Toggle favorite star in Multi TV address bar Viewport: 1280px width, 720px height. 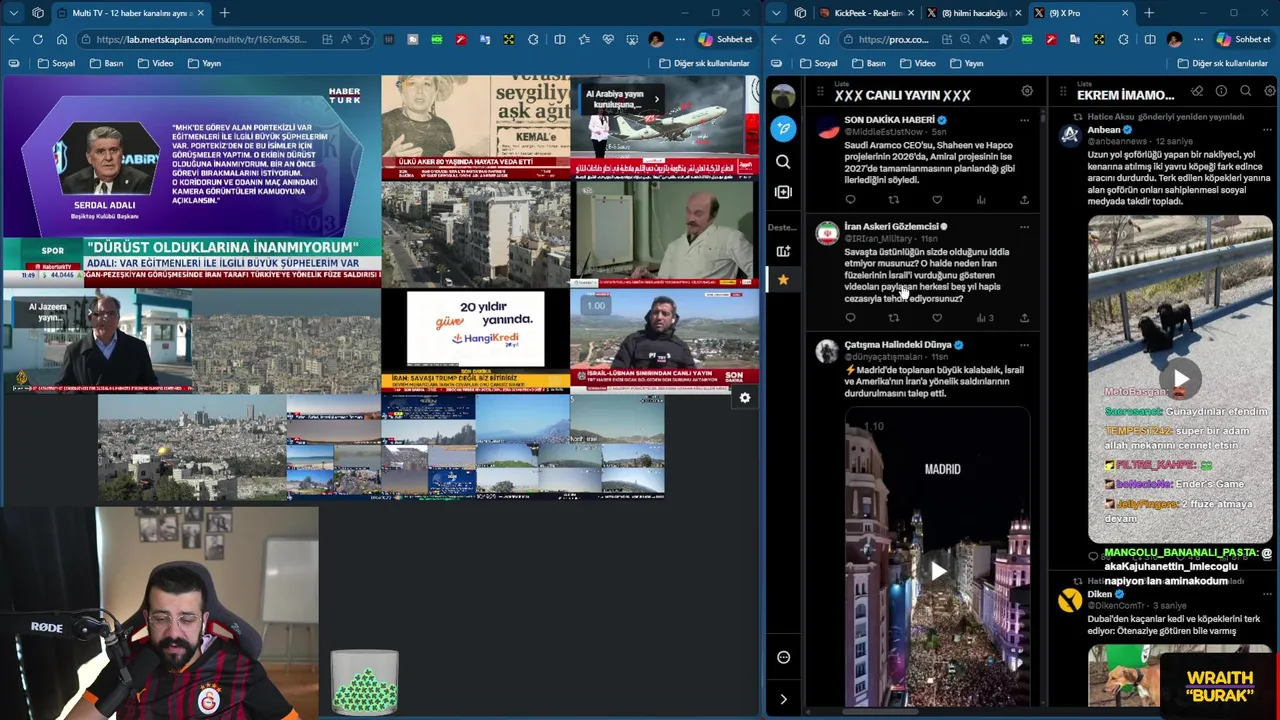coord(365,39)
